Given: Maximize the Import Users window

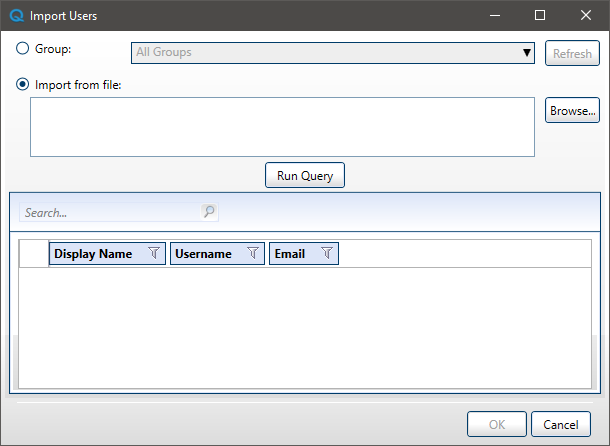Looking at the screenshot, I should (540, 16).
